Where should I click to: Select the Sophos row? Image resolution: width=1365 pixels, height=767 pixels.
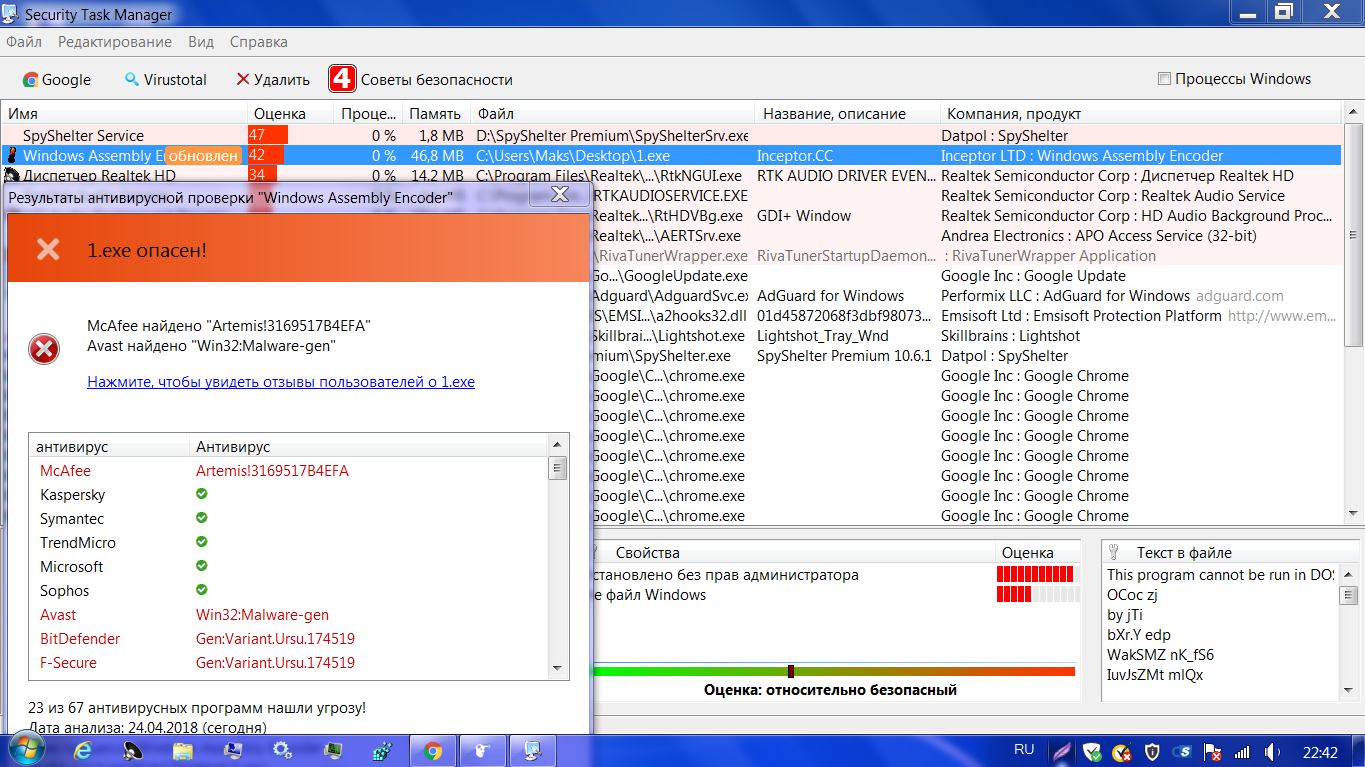tap(289, 591)
